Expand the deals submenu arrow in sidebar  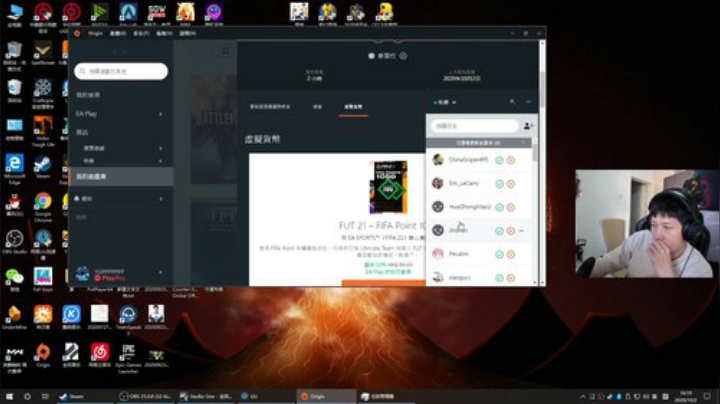click(x=160, y=161)
